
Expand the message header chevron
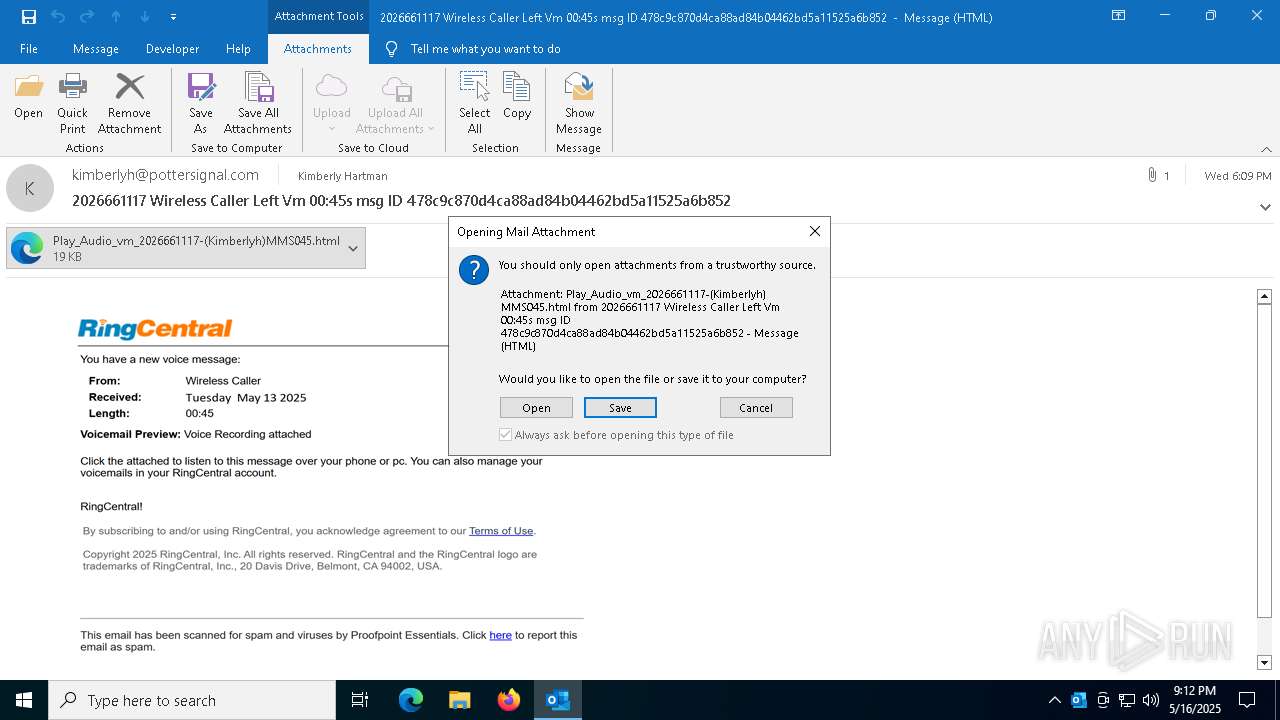click(x=1266, y=207)
